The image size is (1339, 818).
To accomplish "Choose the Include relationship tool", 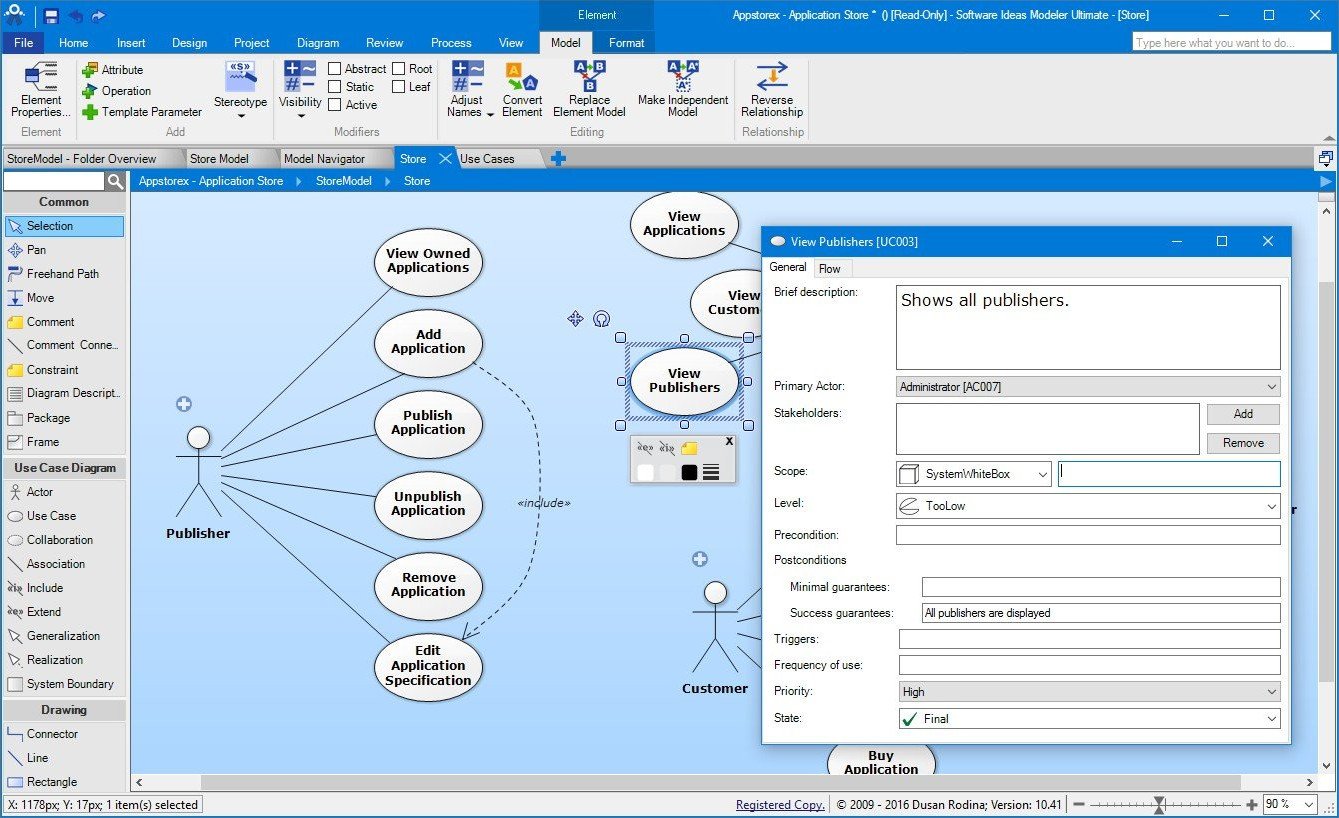I will point(42,588).
